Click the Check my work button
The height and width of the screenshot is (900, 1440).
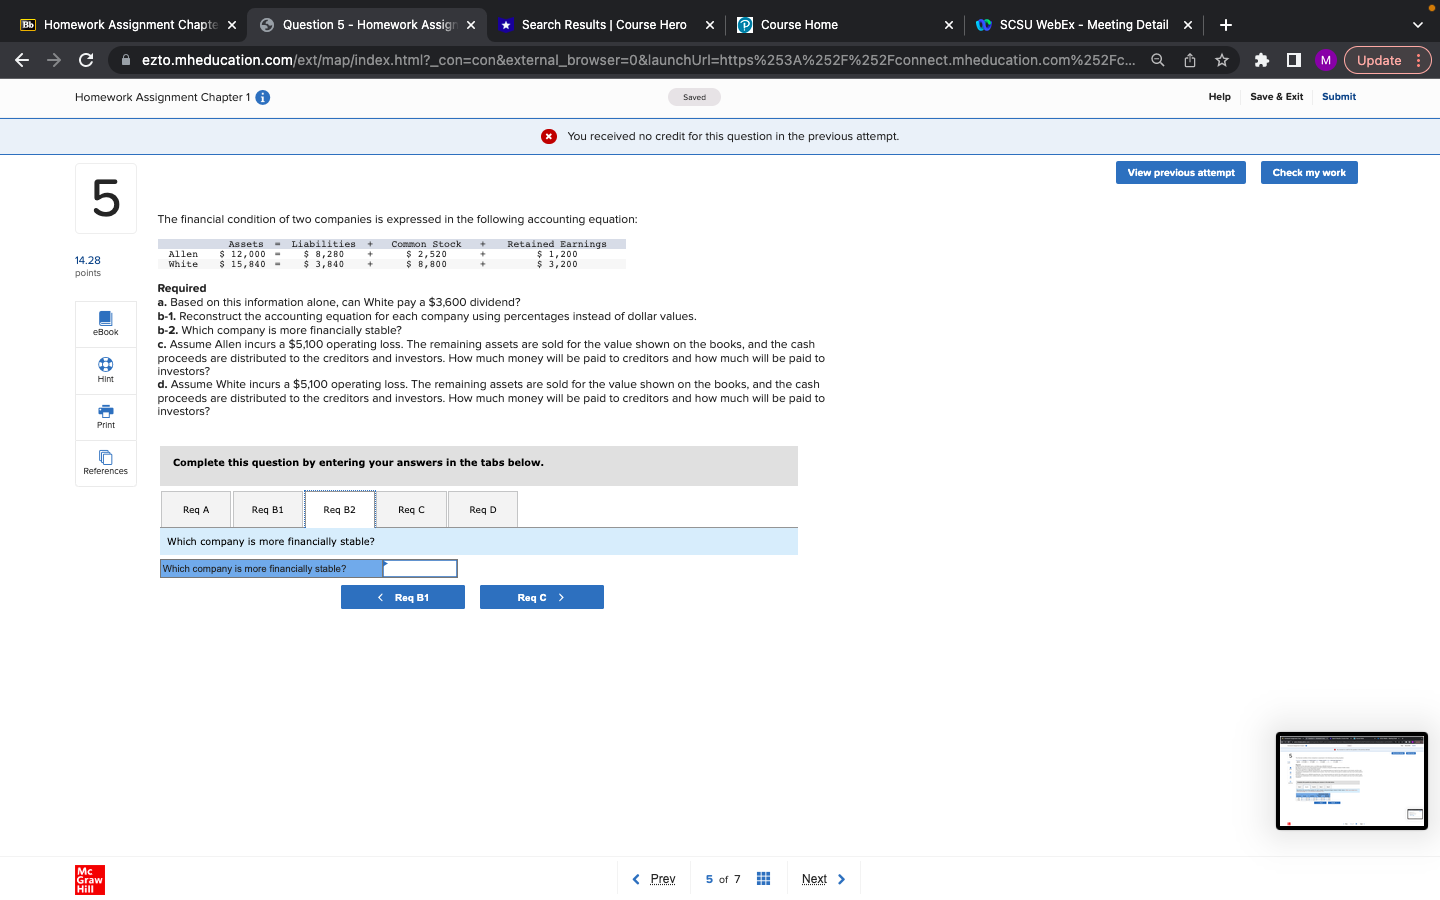(x=1309, y=173)
